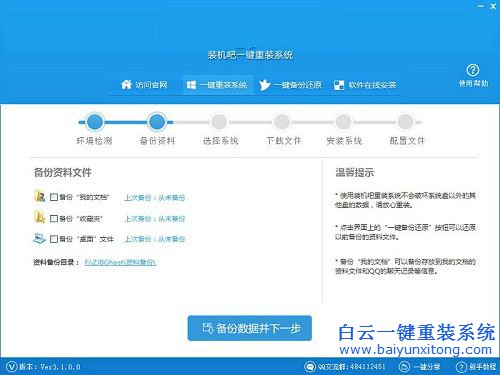The width and height of the screenshot is (500, 375).
Task: Open 新手教程 help icon in status bar
Action: coord(461,367)
